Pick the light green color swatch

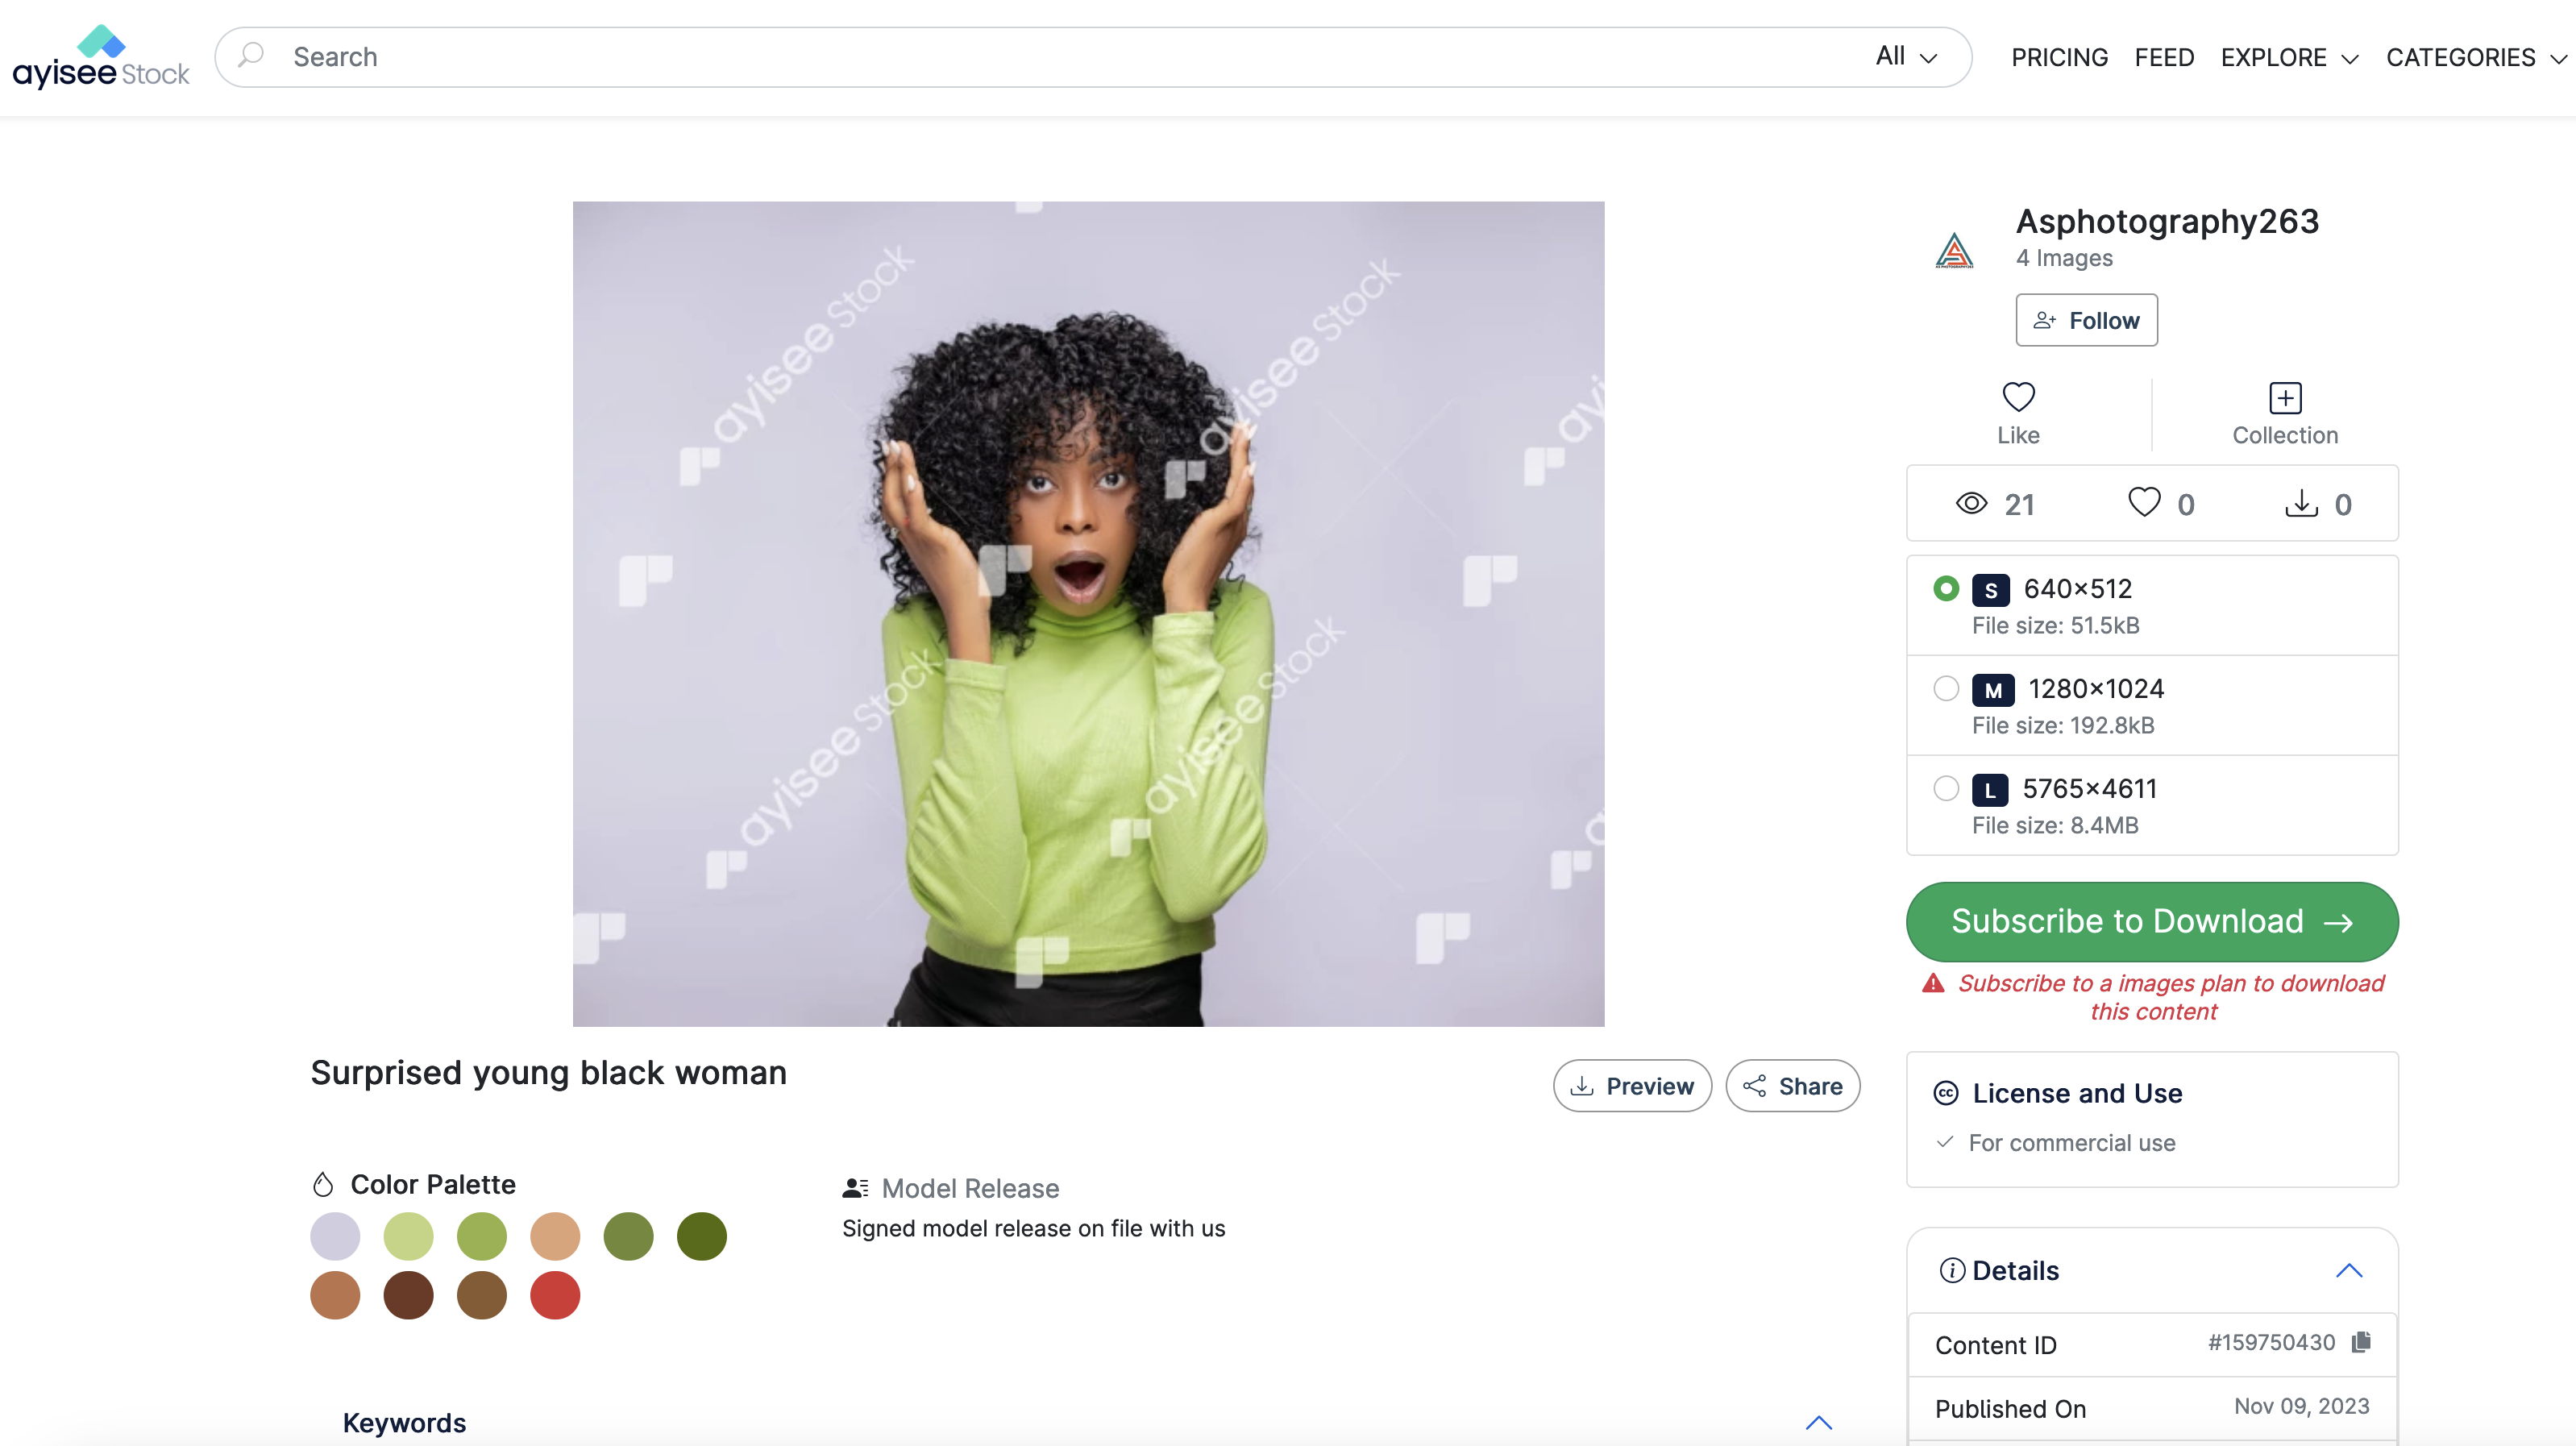[x=408, y=1236]
